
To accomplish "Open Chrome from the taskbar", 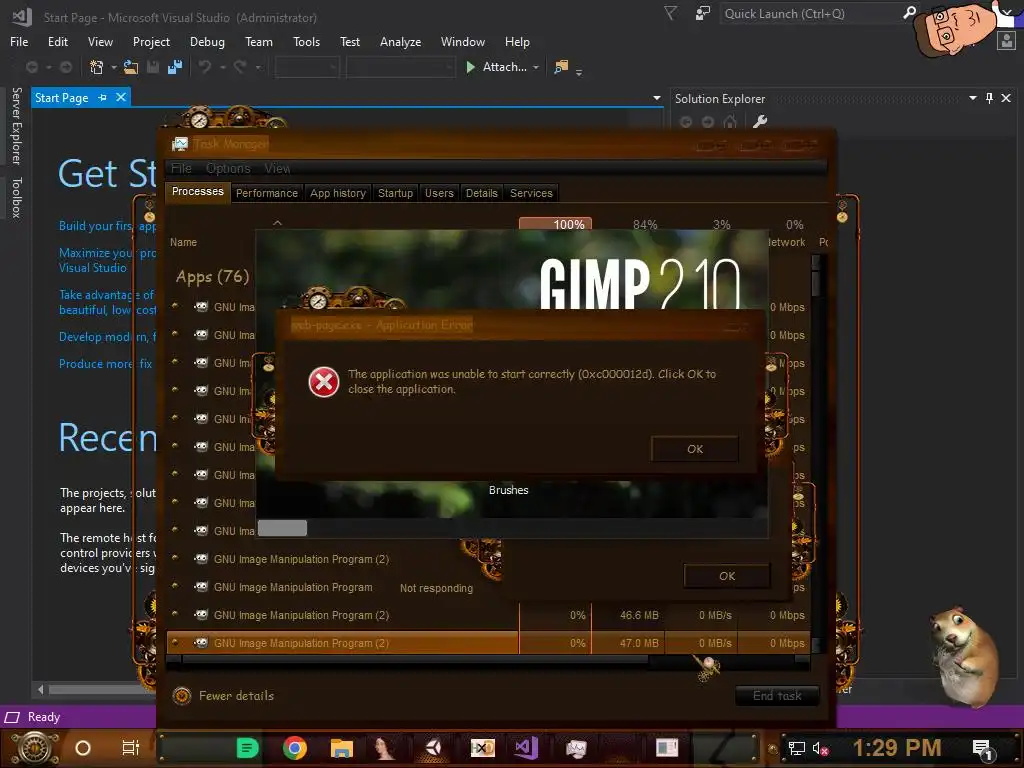I will [x=295, y=748].
